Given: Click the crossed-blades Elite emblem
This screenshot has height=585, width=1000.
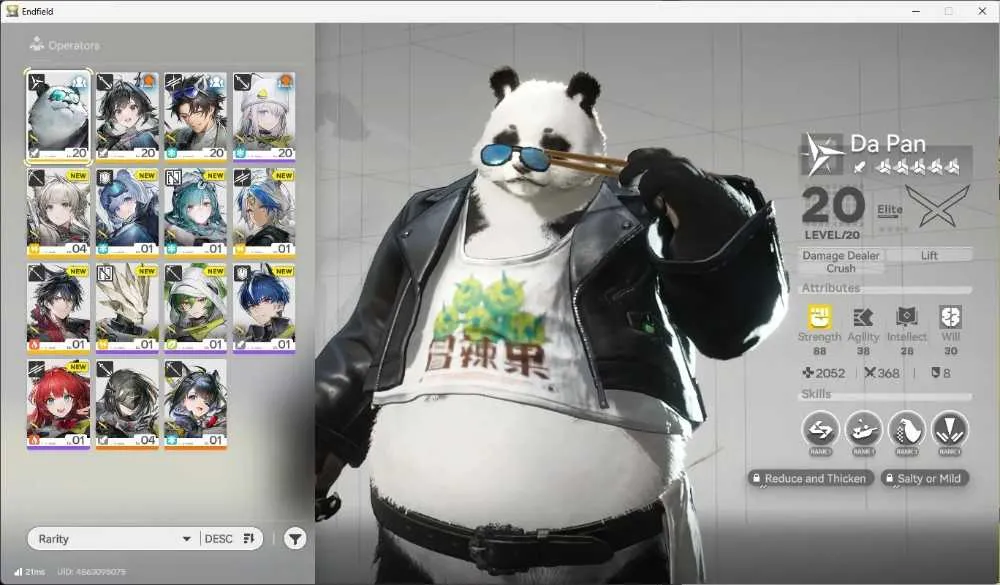Looking at the screenshot, I should click(x=938, y=206).
